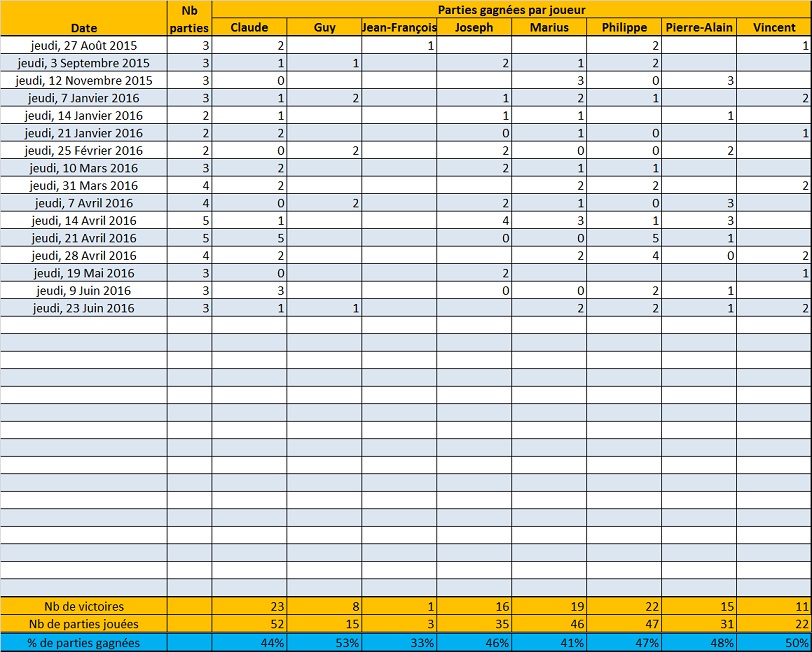Click Joseph's 4 wins on 14 Avril 2016

474,221
